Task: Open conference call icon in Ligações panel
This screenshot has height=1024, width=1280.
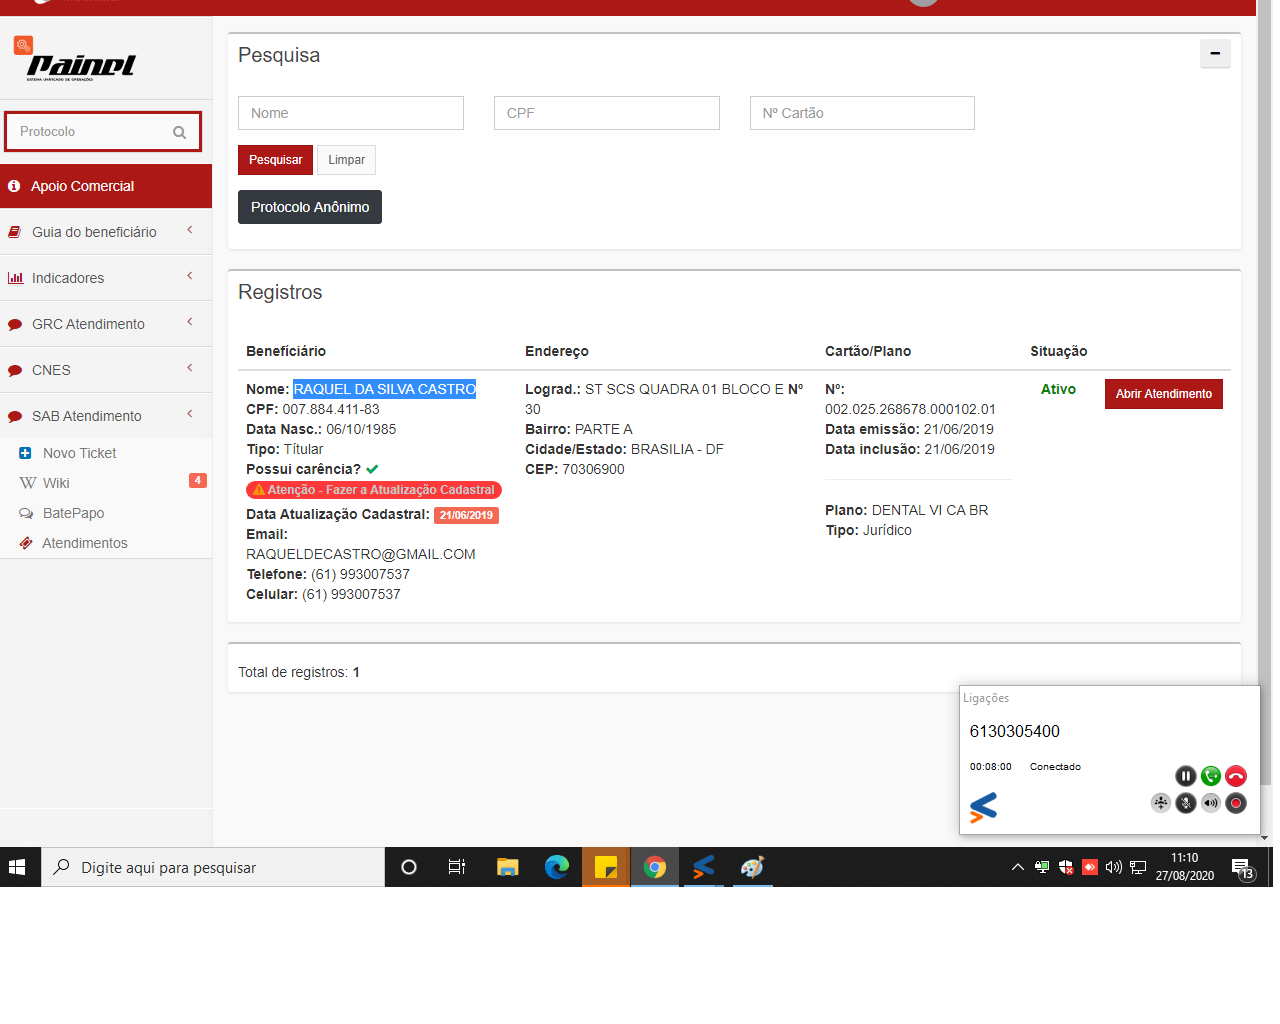Action: [x=1160, y=803]
